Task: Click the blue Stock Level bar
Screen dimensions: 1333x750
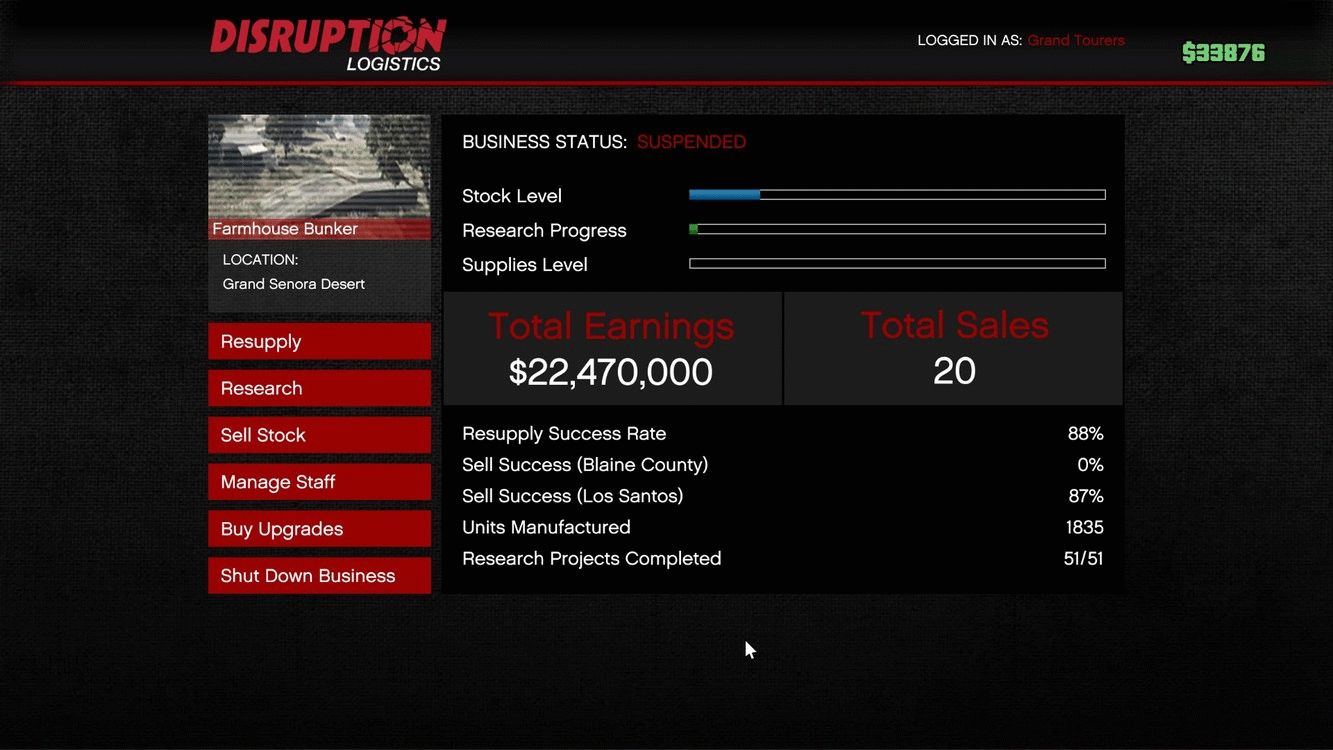Action: (897, 195)
